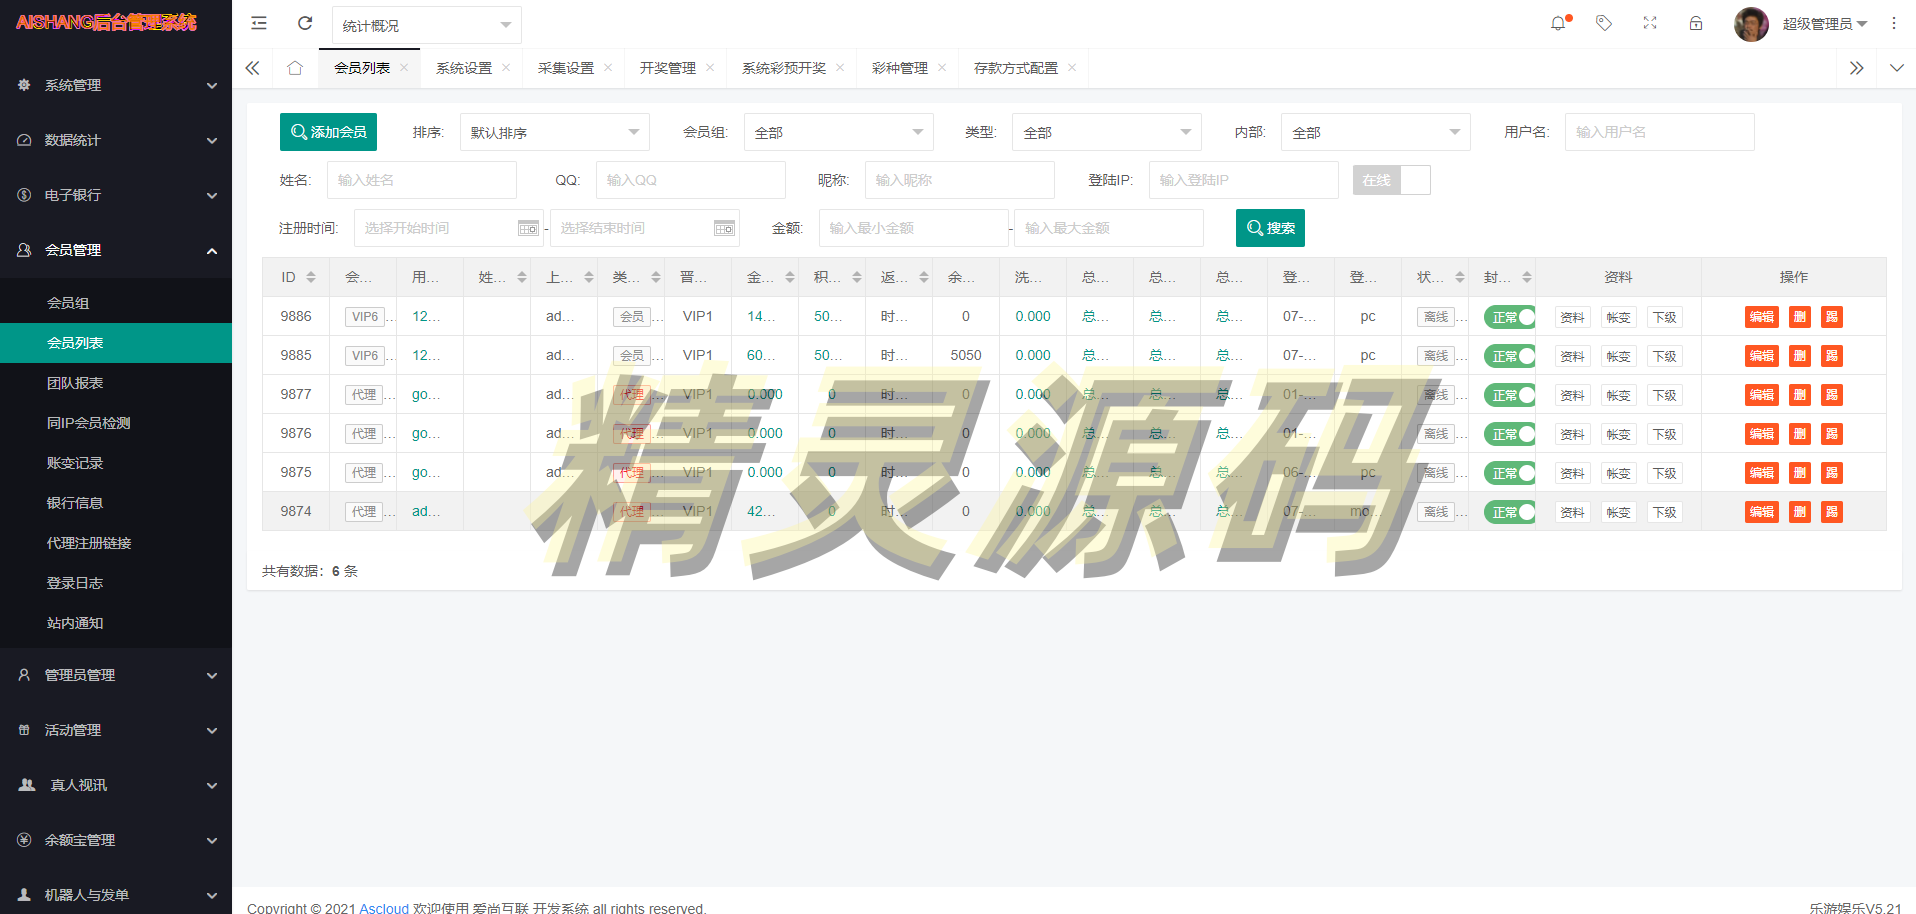This screenshot has height=914, width=1916.
Task: Click the notification bell icon
Action: click(x=1558, y=23)
